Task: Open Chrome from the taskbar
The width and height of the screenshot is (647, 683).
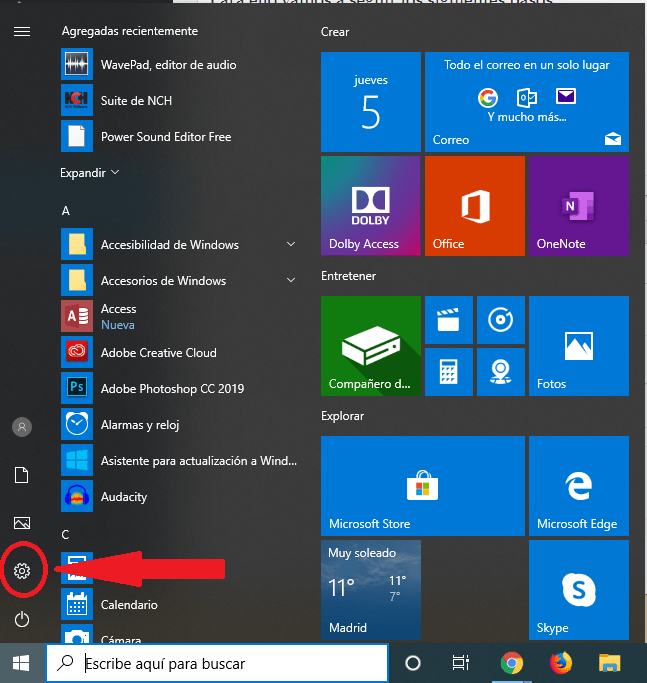Action: [x=512, y=663]
